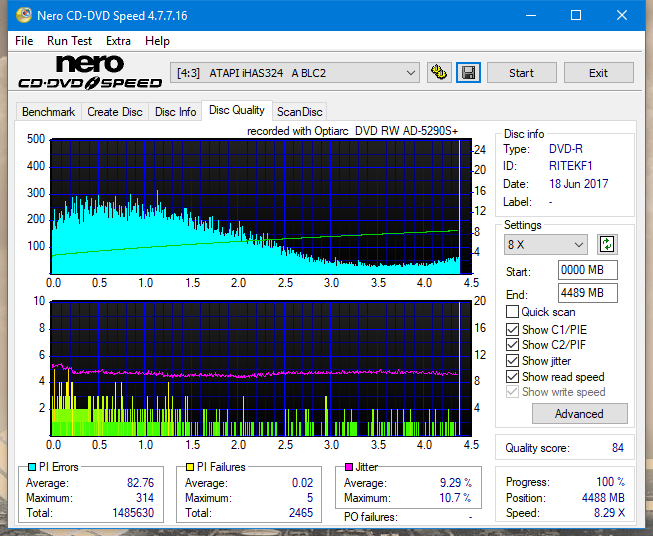
Task: Open the File menu
Action: pos(24,41)
